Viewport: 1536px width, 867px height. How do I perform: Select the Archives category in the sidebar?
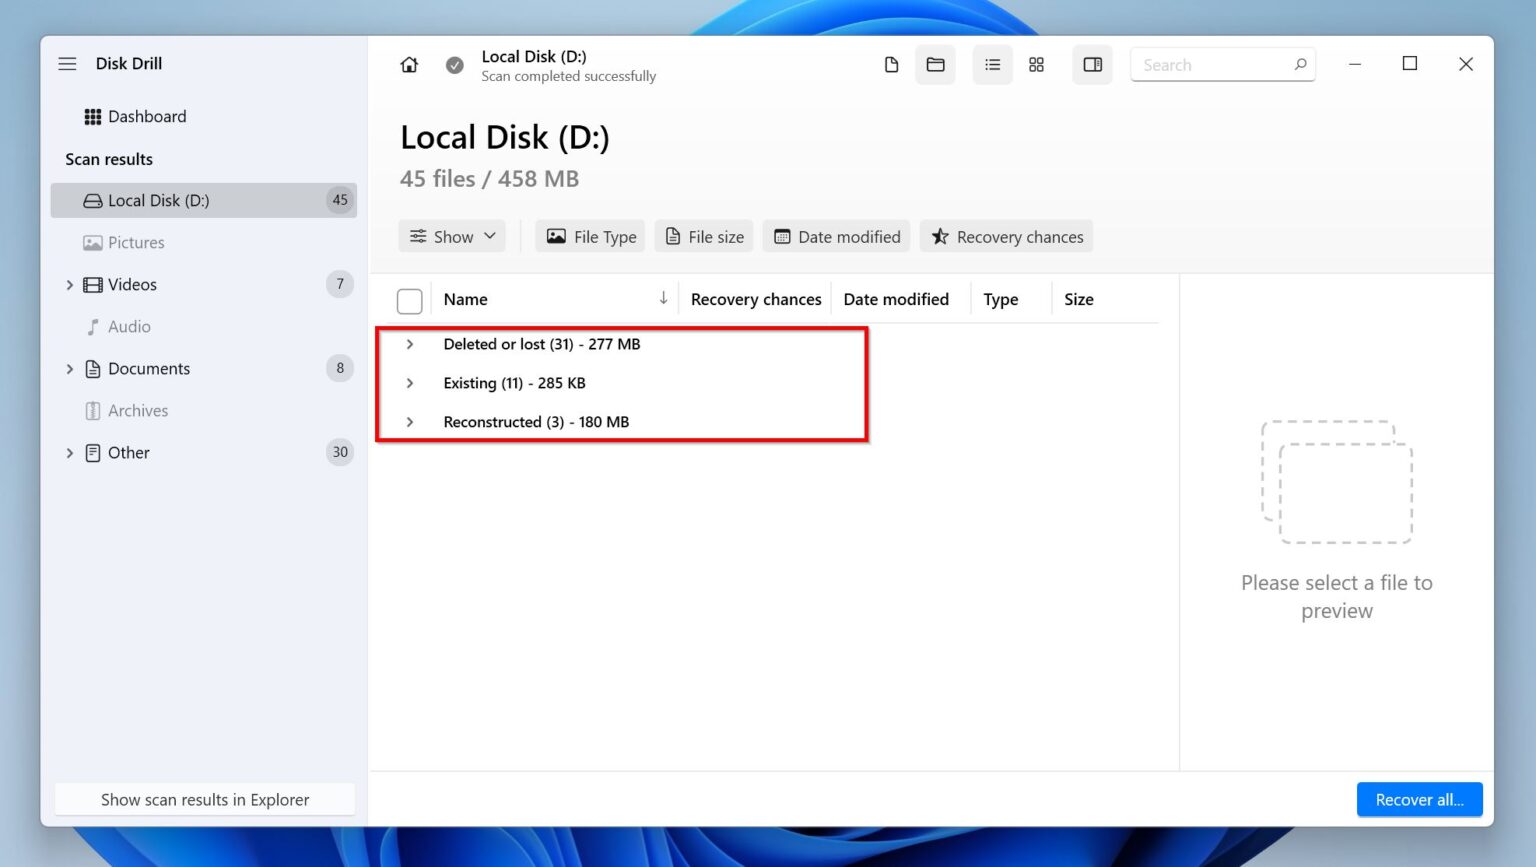pos(137,410)
